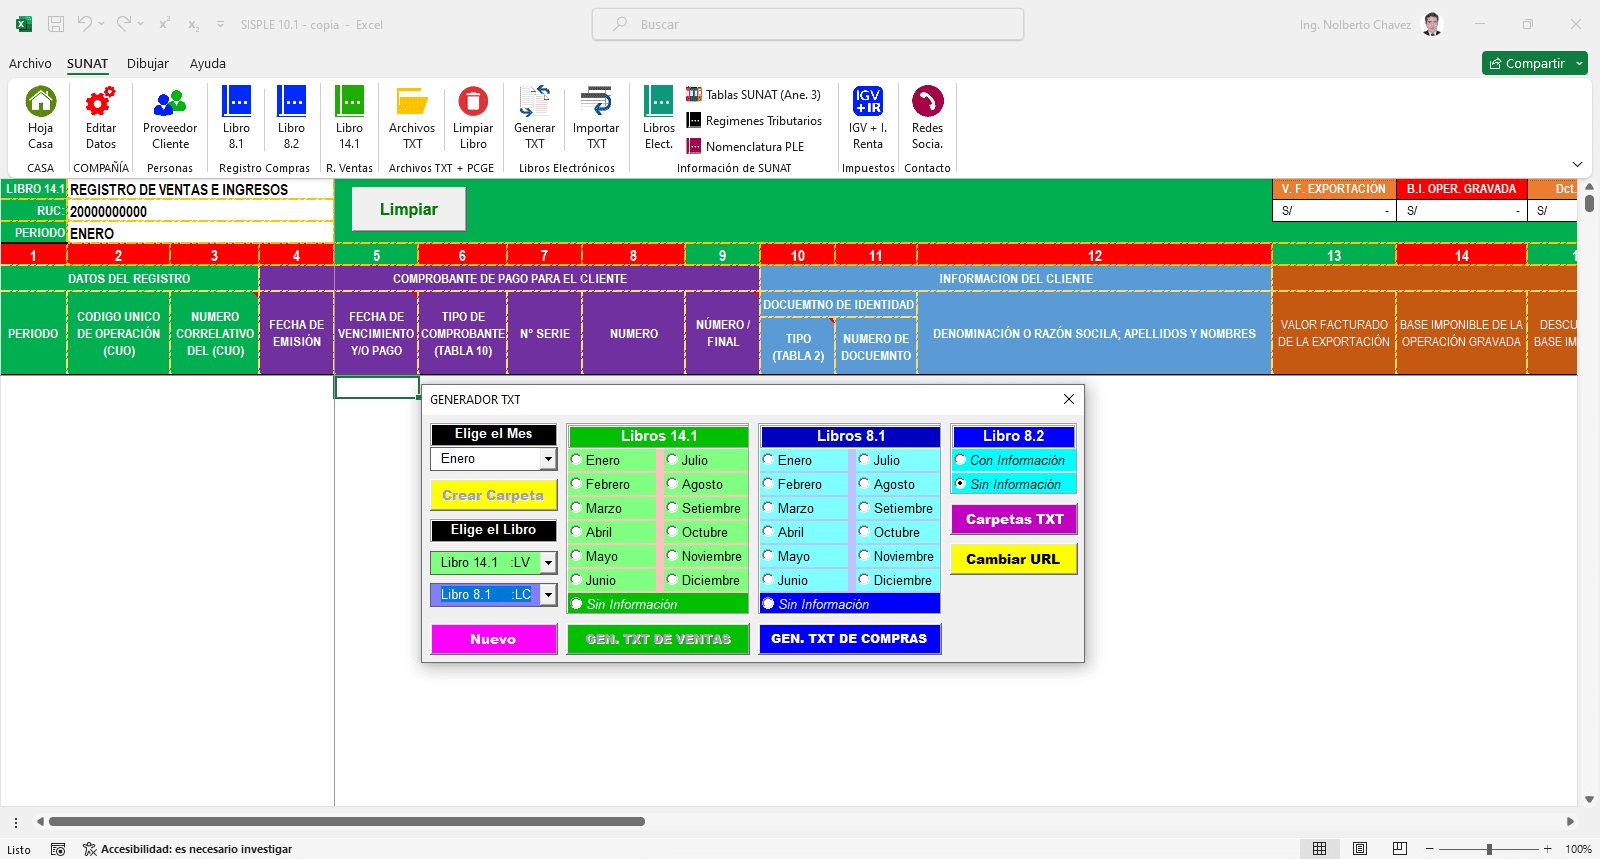
Task: Expand the Compartir dropdown arrow
Action: tap(1579, 63)
